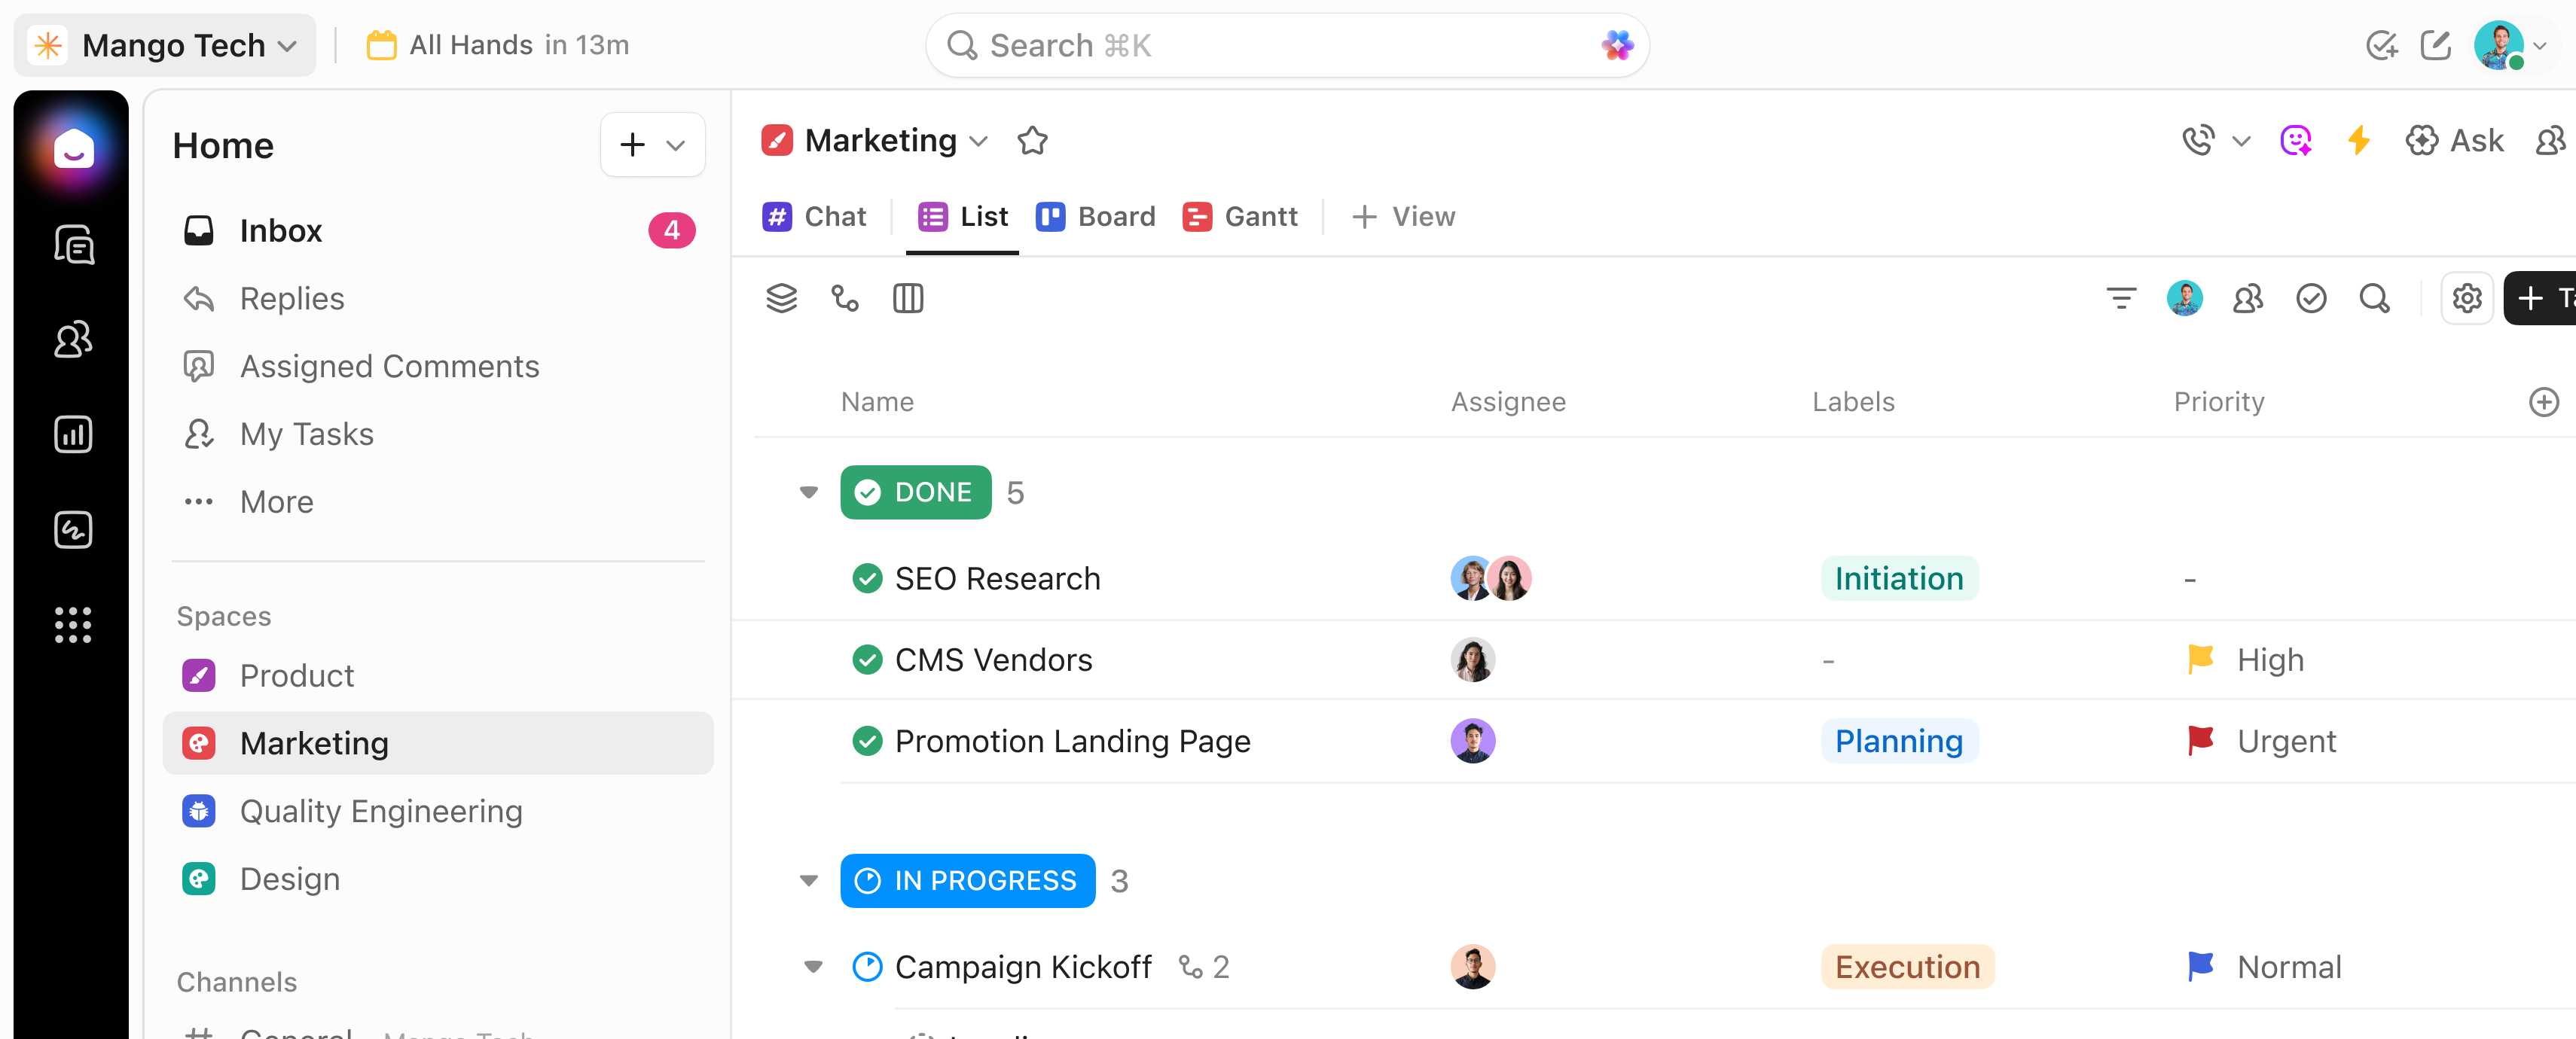This screenshot has height=1039, width=2576.
Task: Collapse the IN PROGRESS group
Action: pos(808,880)
